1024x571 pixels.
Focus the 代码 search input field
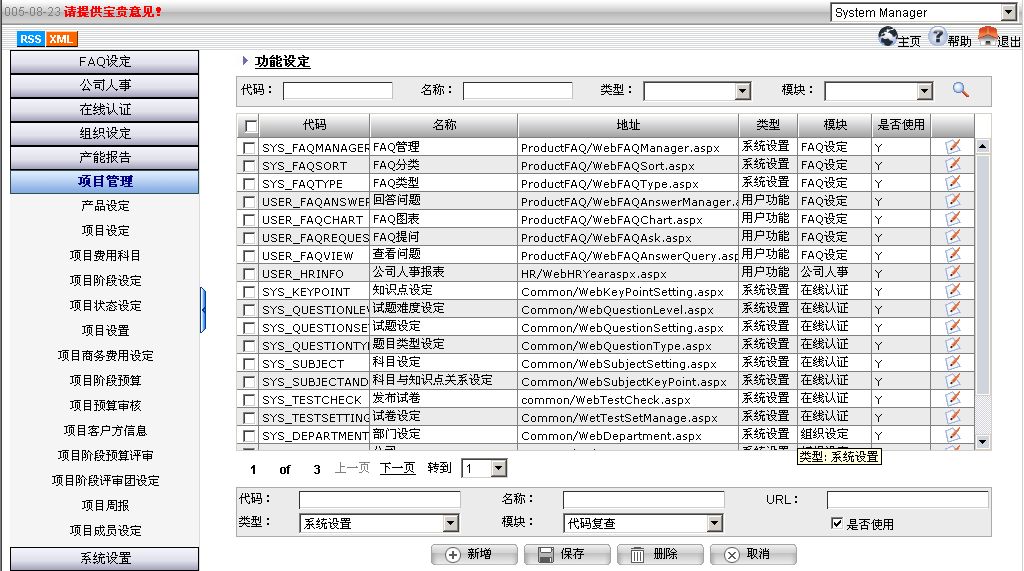pyautogui.click(x=338, y=90)
